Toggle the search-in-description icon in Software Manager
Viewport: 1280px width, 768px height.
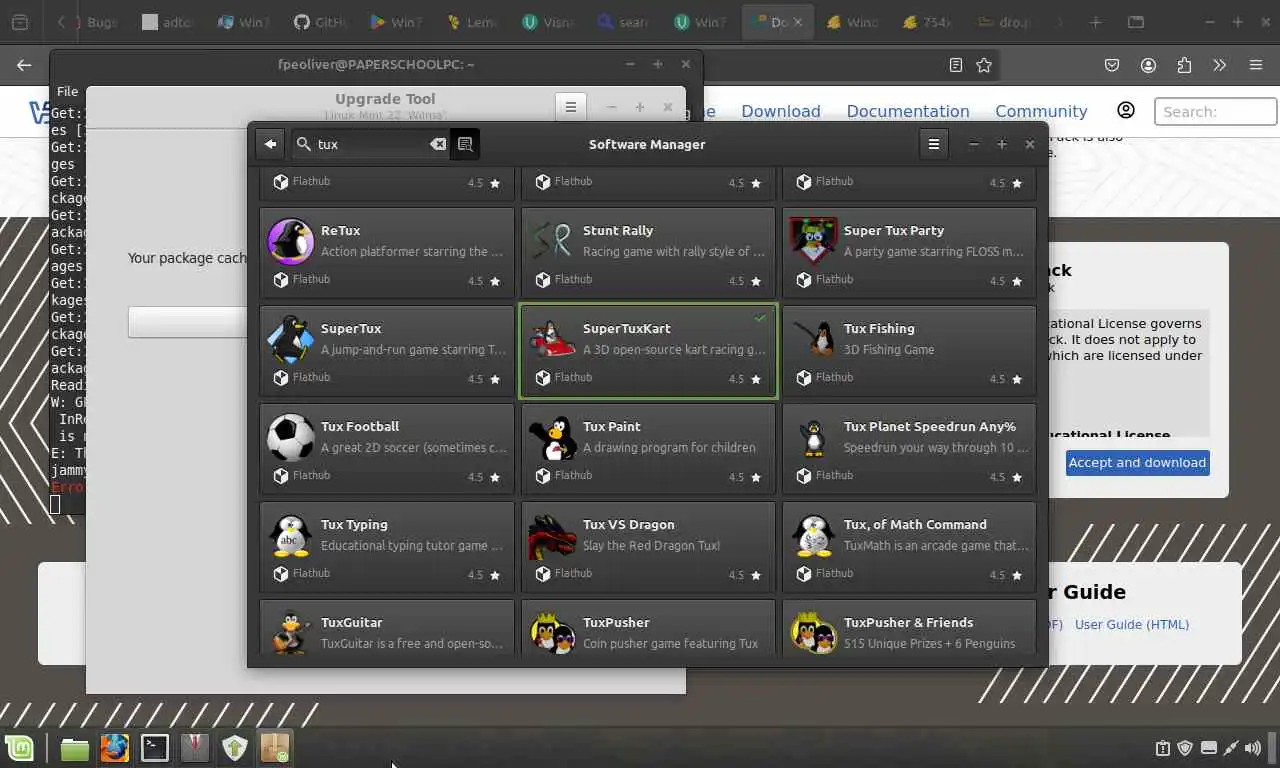coord(465,144)
